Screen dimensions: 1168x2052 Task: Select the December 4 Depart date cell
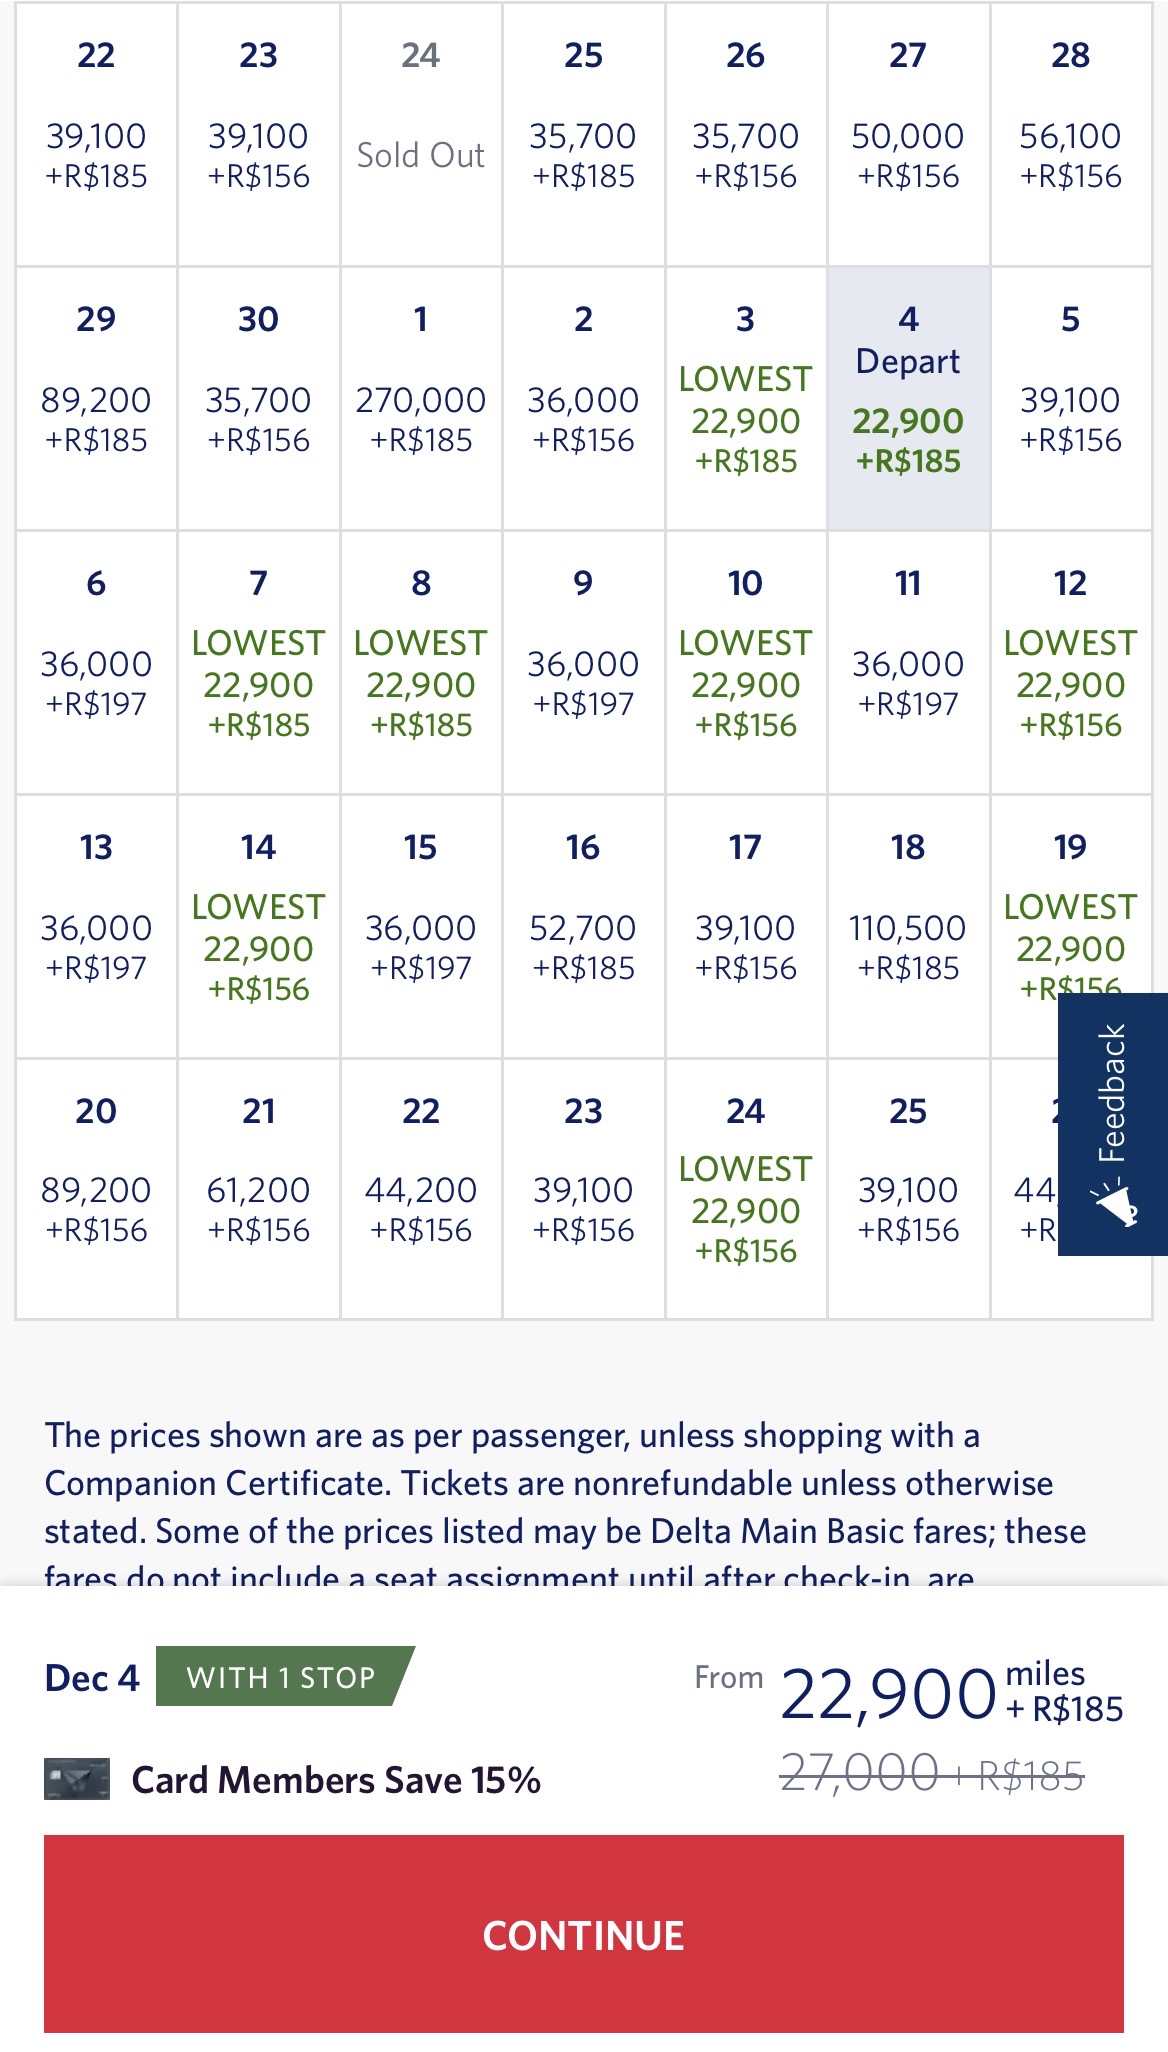coord(908,398)
